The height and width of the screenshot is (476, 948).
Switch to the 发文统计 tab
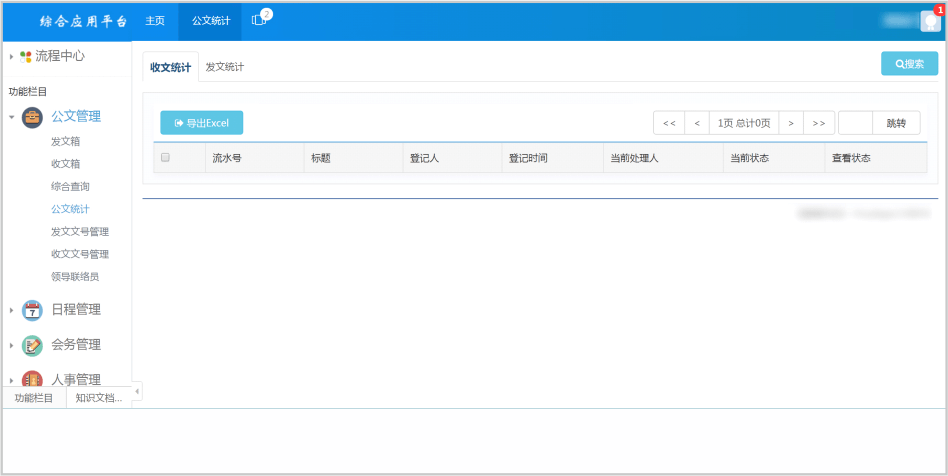[225, 67]
